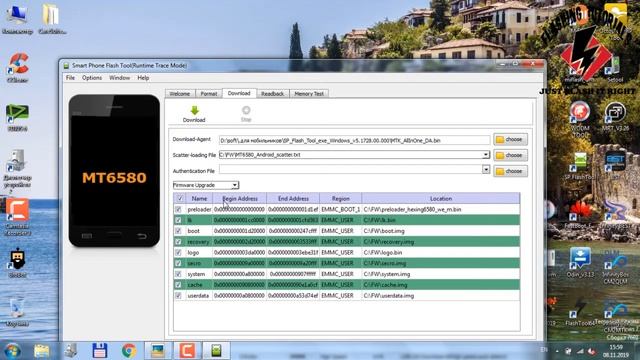The width and height of the screenshot is (640, 360).
Task: Click choose button for Download-Agent
Action: coord(510,140)
